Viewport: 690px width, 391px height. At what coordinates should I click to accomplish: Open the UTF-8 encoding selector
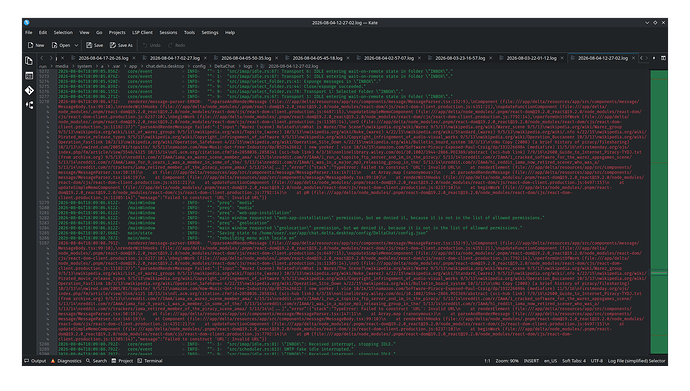[597, 361]
